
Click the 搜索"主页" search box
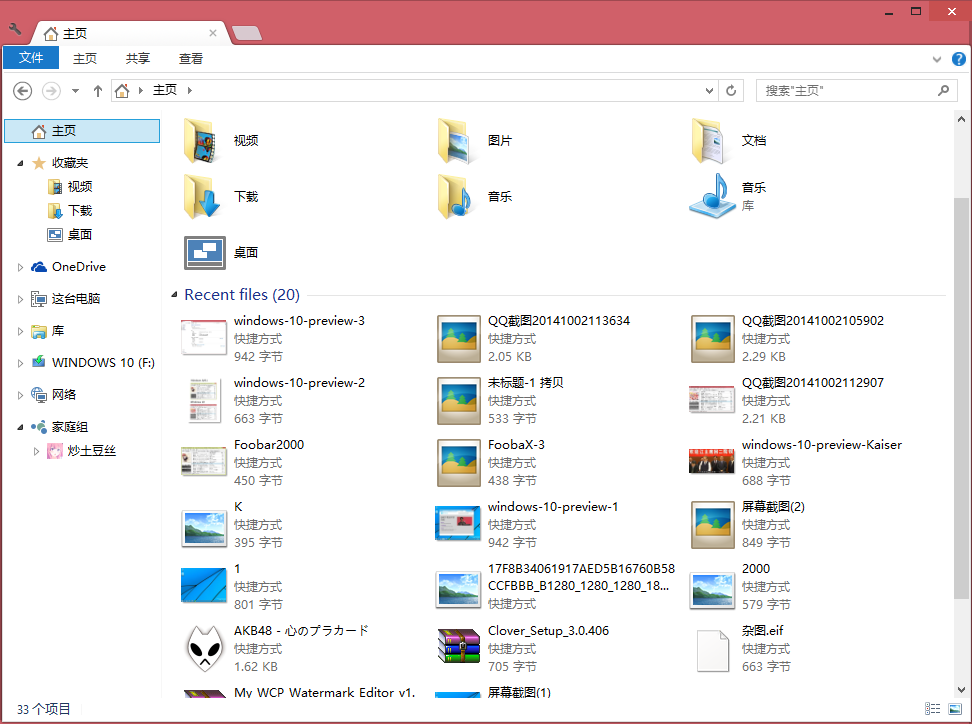coord(848,91)
